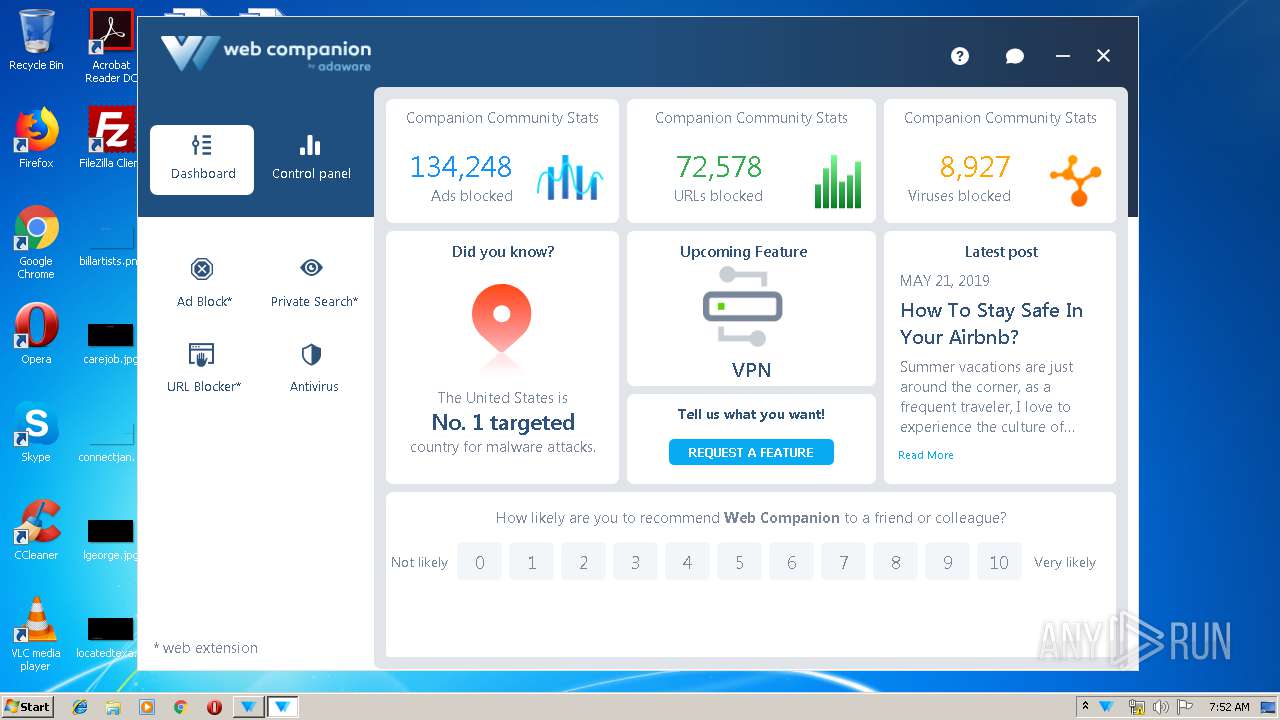Open Recycle Bin desktop icon

[x=36, y=41]
